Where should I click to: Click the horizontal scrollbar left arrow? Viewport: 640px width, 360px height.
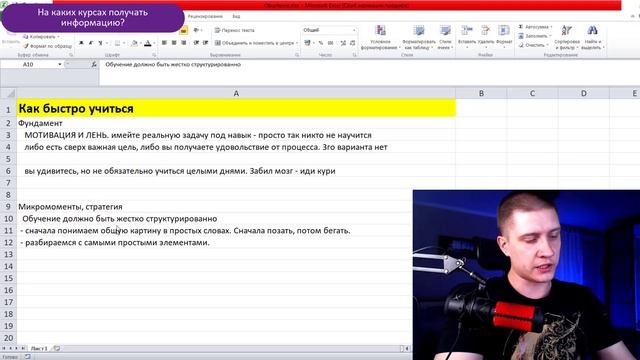[x=407, y=348]
